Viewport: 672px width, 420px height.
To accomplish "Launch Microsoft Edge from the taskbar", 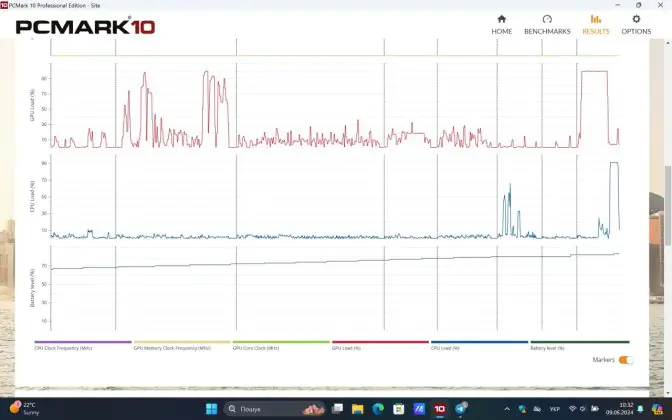I will click(x=378, y=409).
